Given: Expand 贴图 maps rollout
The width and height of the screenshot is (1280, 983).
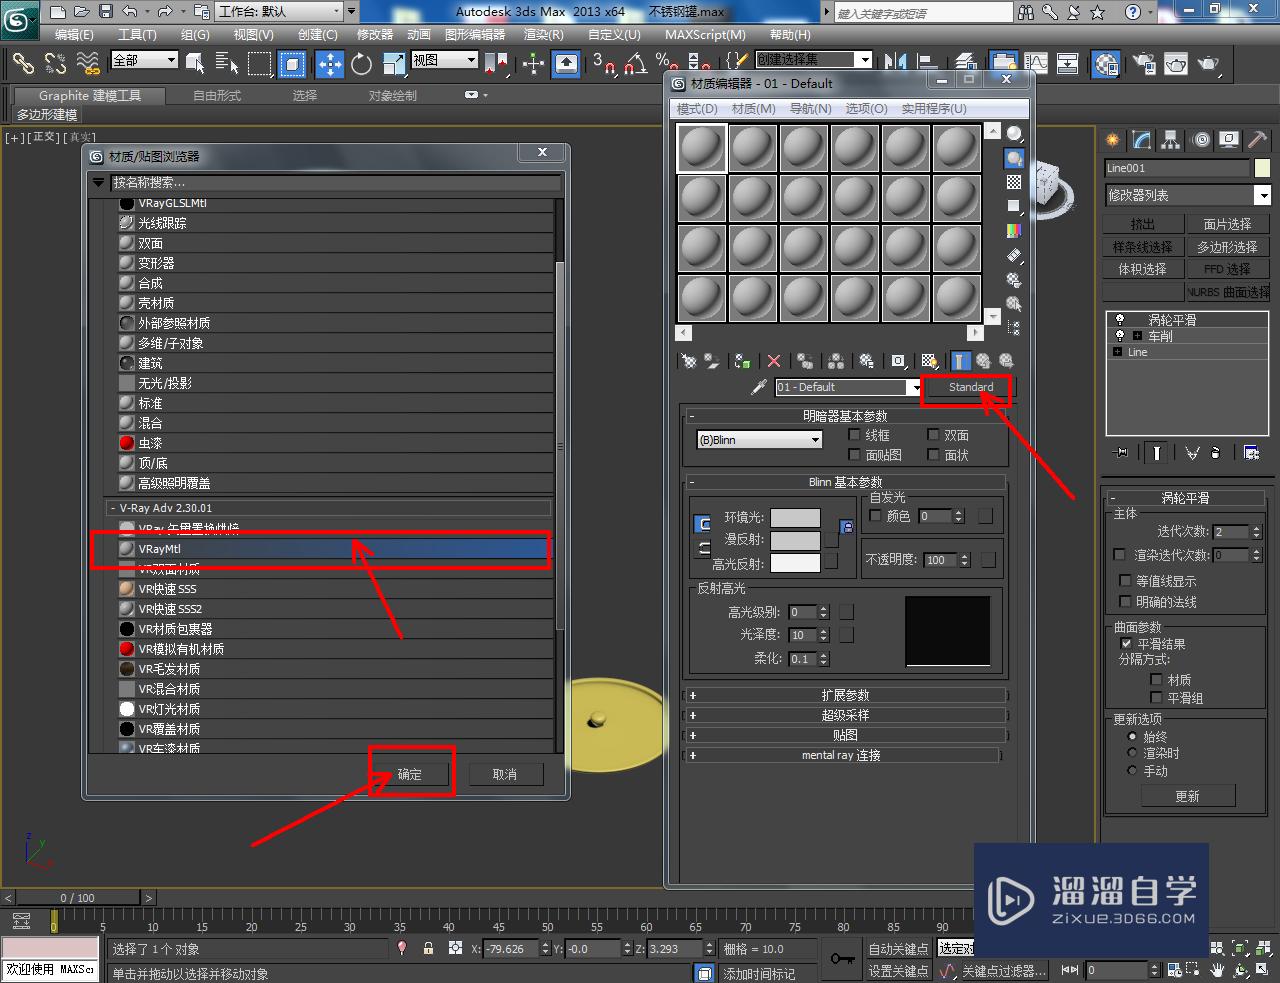Looking at the screenshot, I should coord(845,735).
